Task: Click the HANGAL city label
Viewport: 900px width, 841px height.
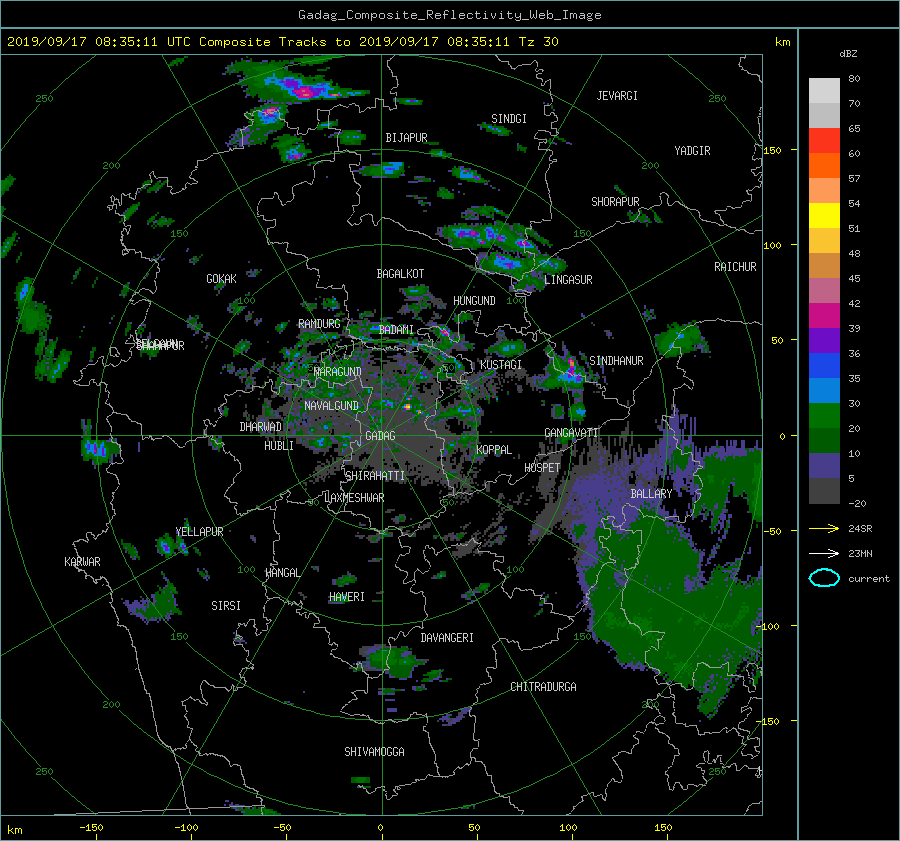Action: [x=282, y=573]
